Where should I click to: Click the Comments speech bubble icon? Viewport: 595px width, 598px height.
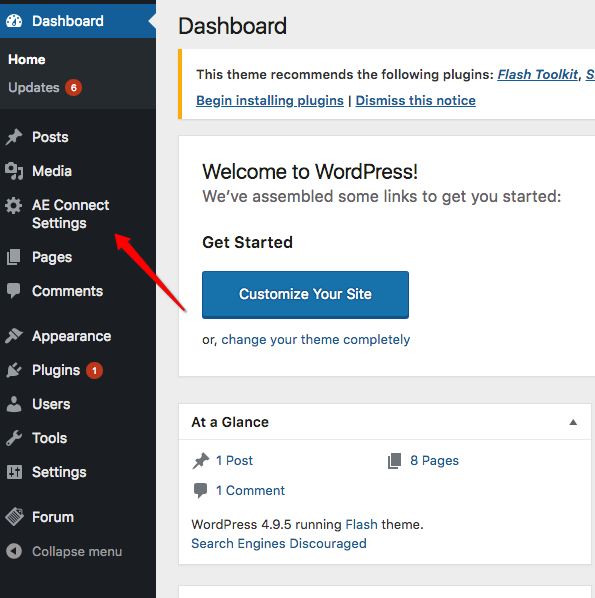(x=14, y=291)
